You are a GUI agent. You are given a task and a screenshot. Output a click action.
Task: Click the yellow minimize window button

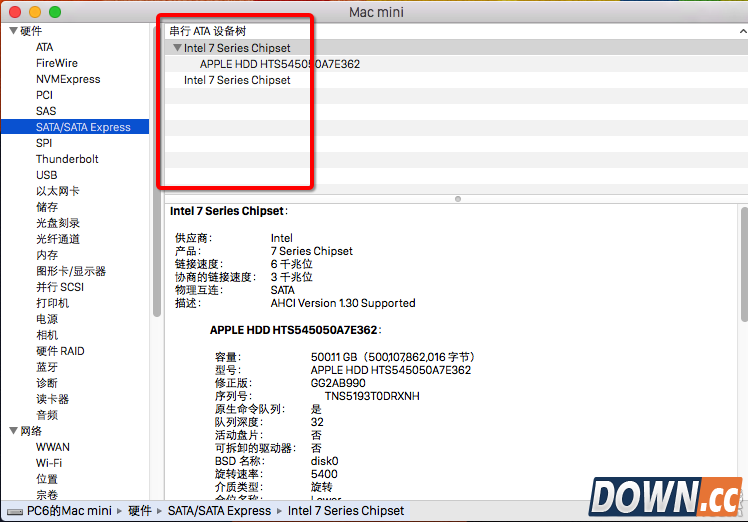pyautogui.click(x=35, y=12)
